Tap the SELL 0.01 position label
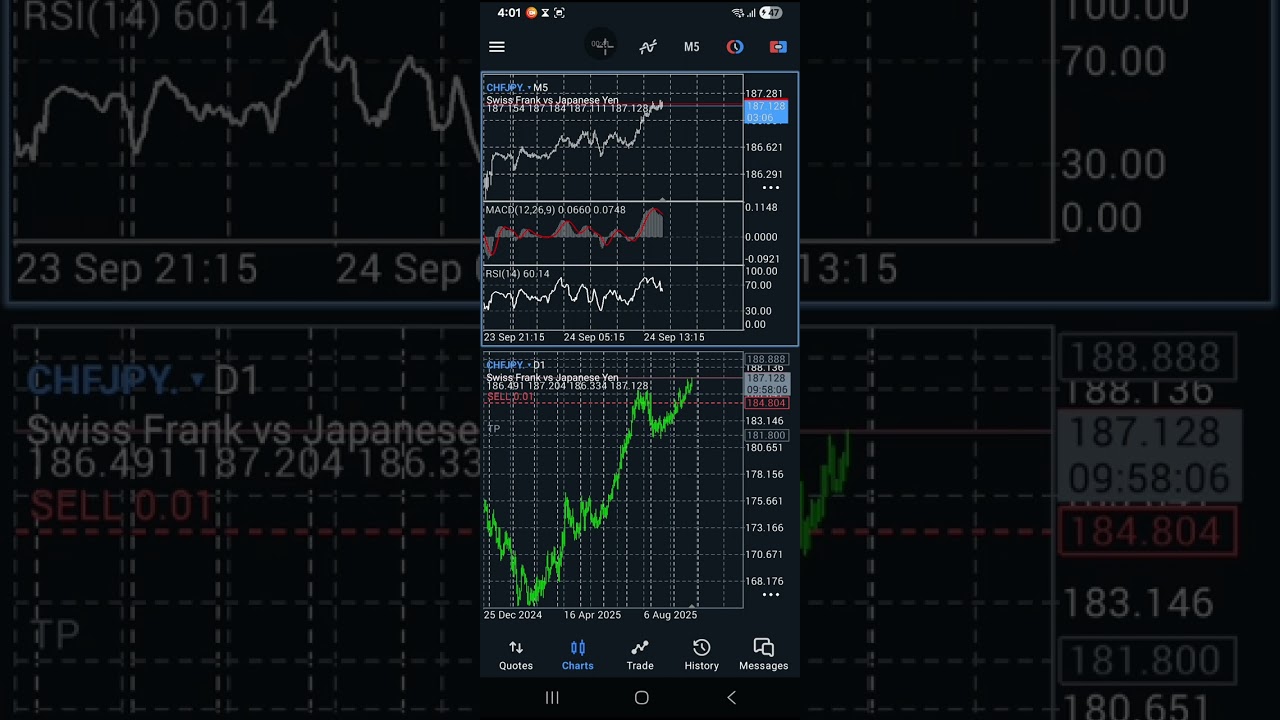The width and height of the screenshot is (1280, 720). click(x=510, y=398)
